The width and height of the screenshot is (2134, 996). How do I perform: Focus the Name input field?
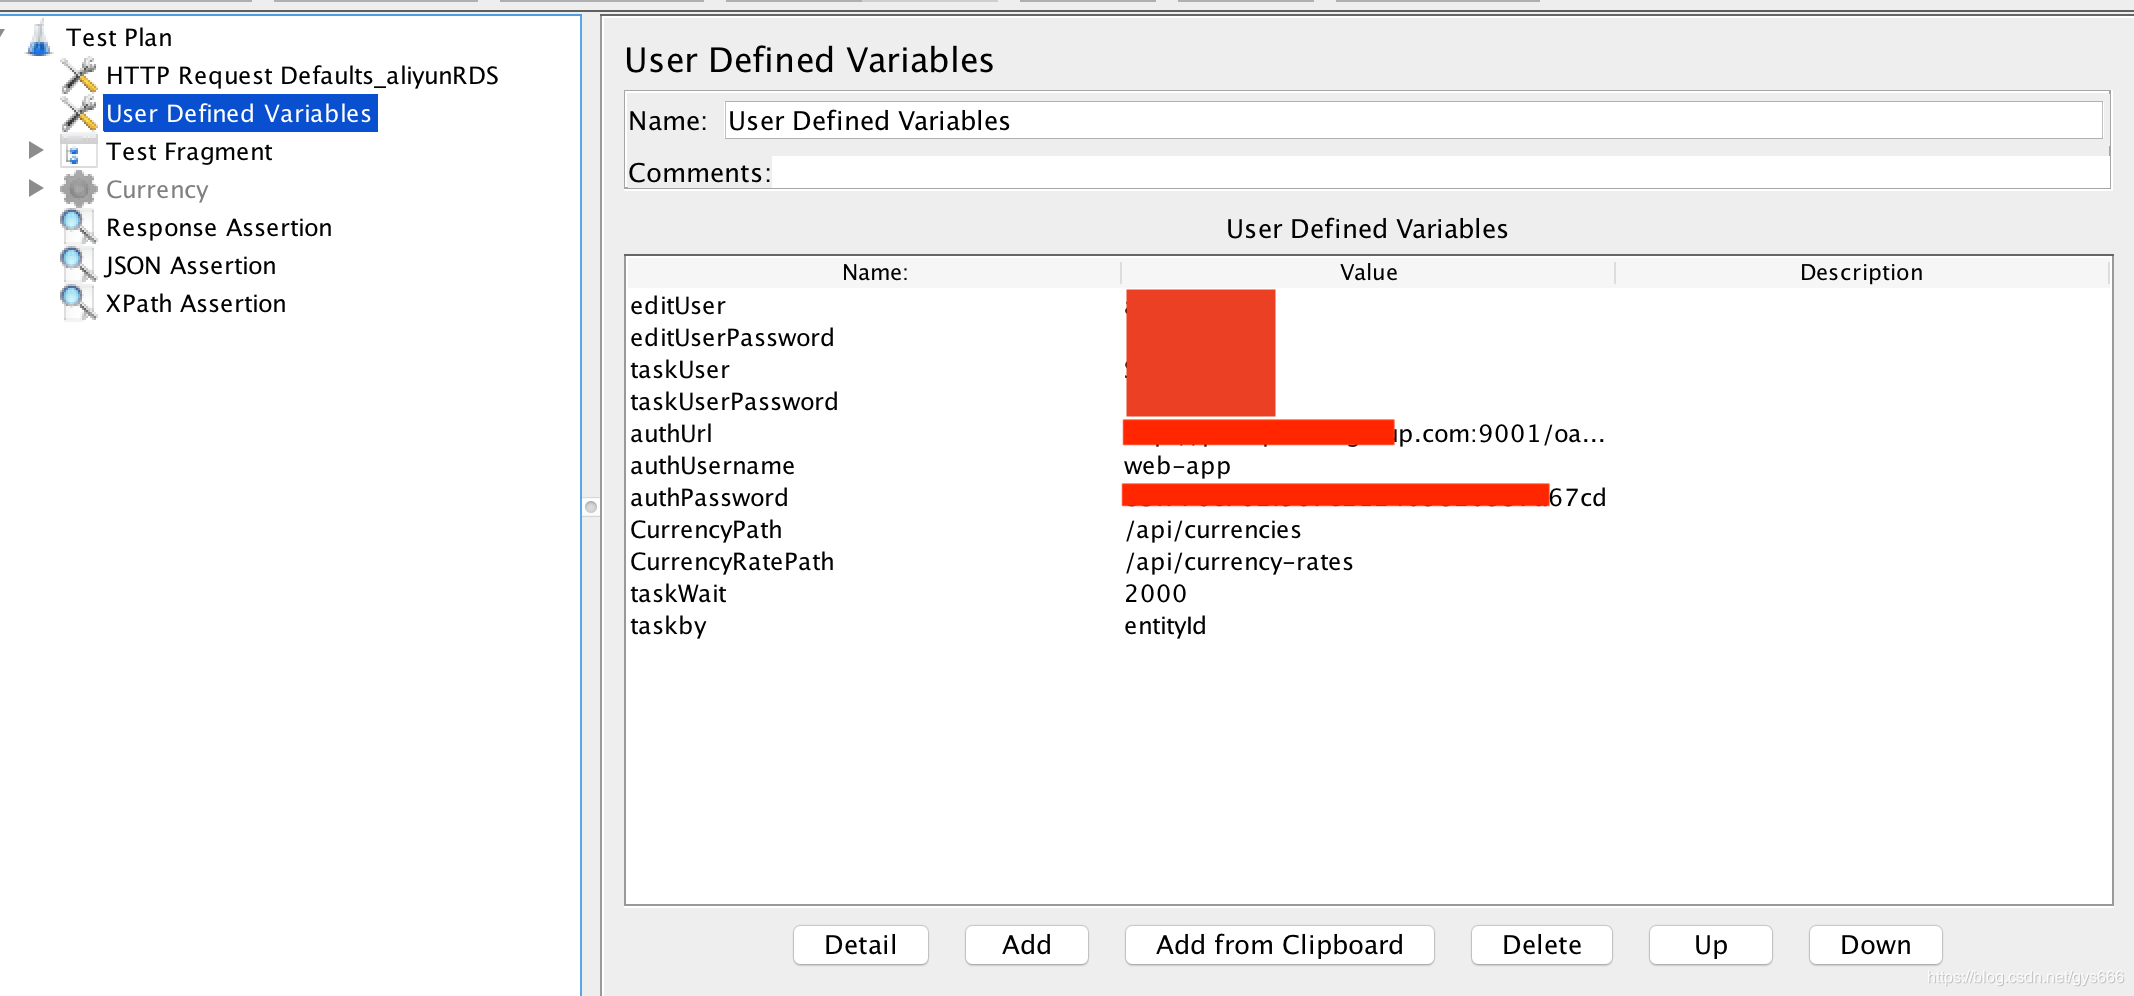click(1413, 121)
